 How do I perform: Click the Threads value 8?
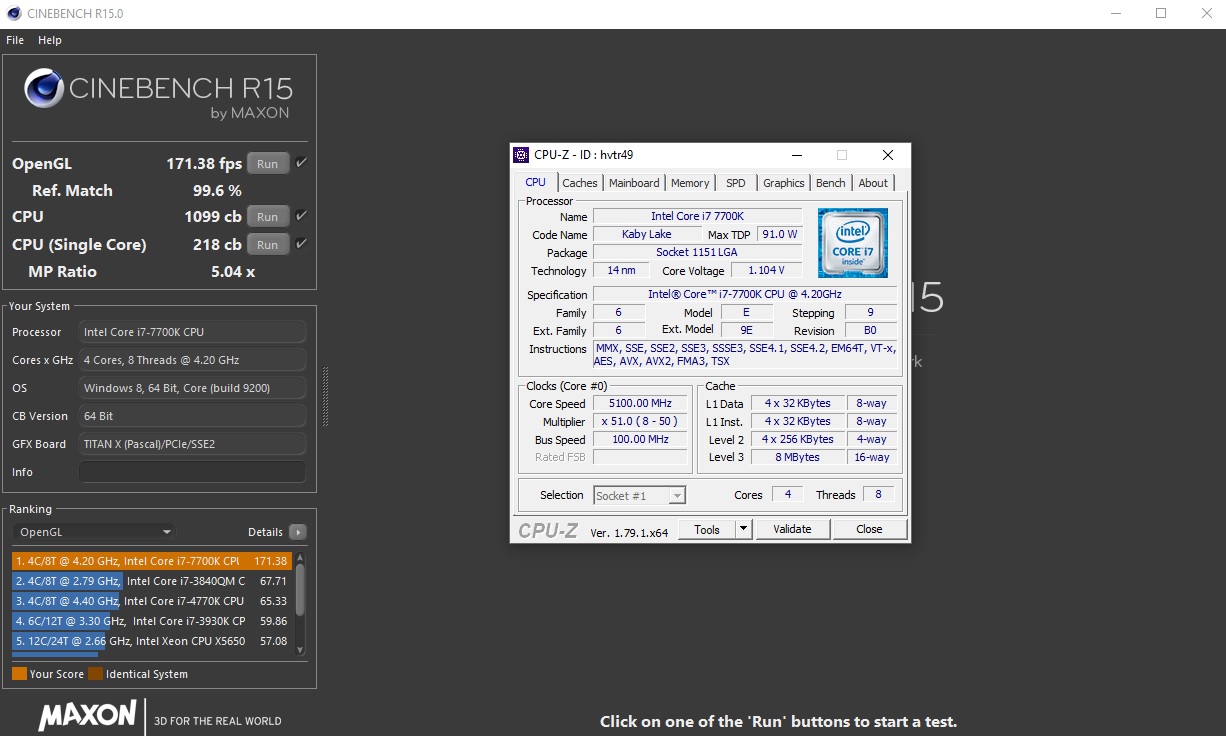(878, 495)
